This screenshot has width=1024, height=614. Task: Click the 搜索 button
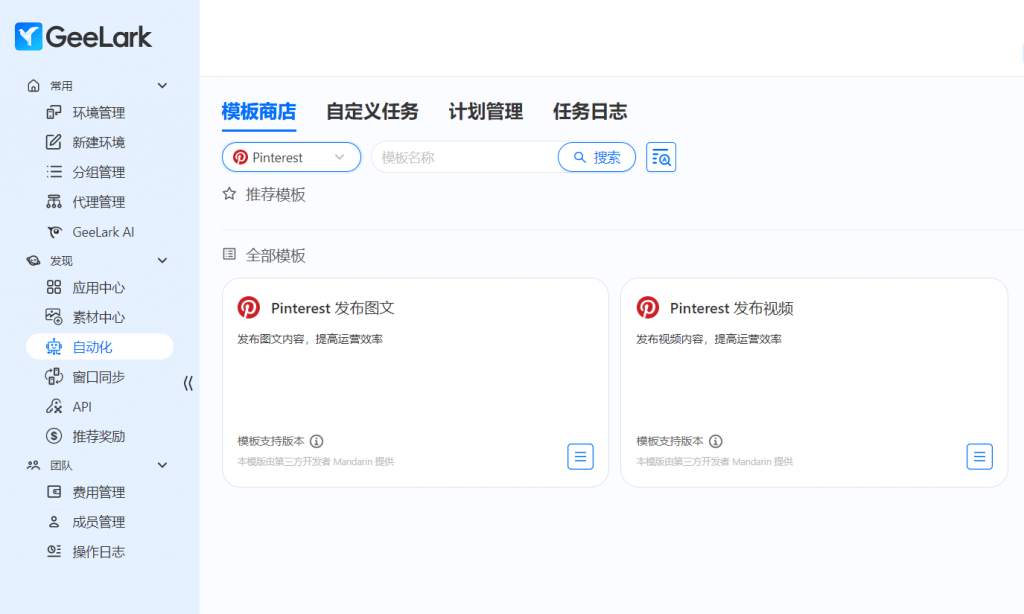coord(597,157)
